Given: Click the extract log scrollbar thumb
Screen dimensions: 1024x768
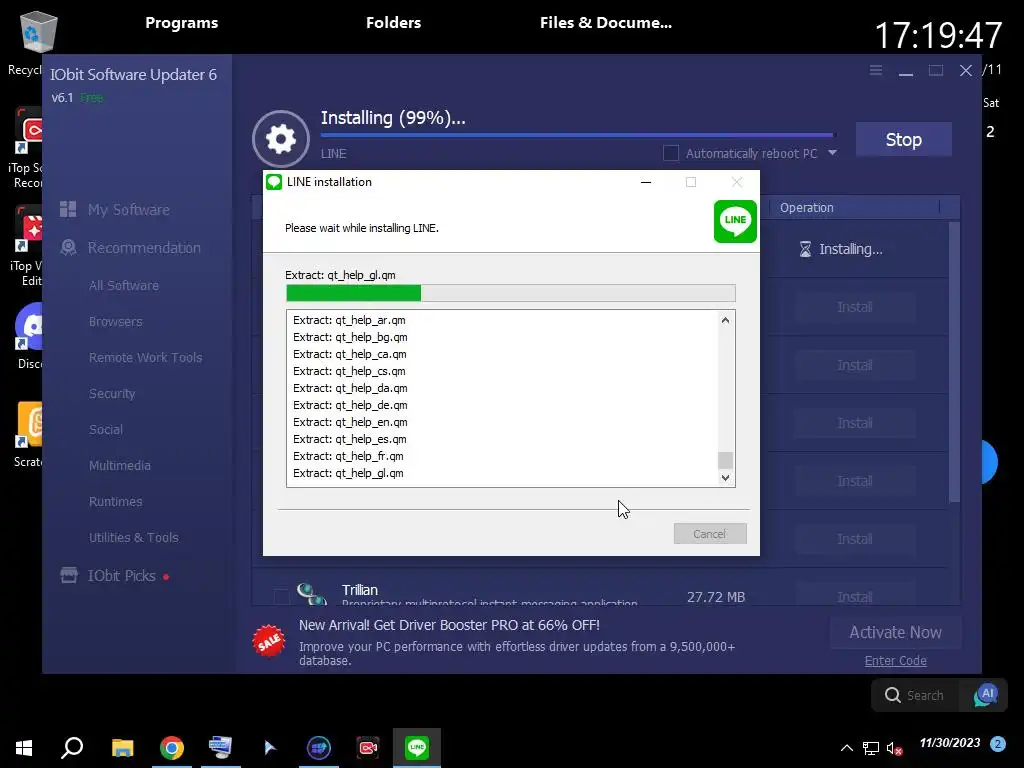Looking at the screenshot, I should coord(725,460).
